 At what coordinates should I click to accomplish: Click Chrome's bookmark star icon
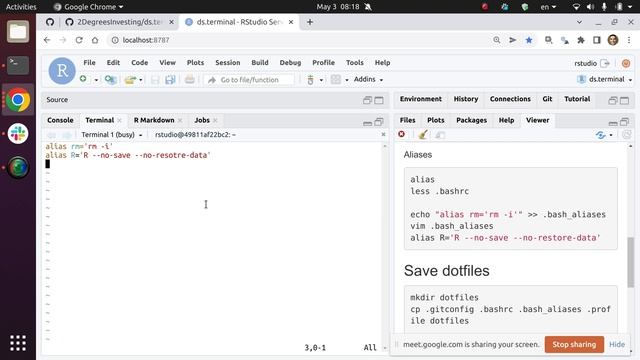click(x=529, y=40)
